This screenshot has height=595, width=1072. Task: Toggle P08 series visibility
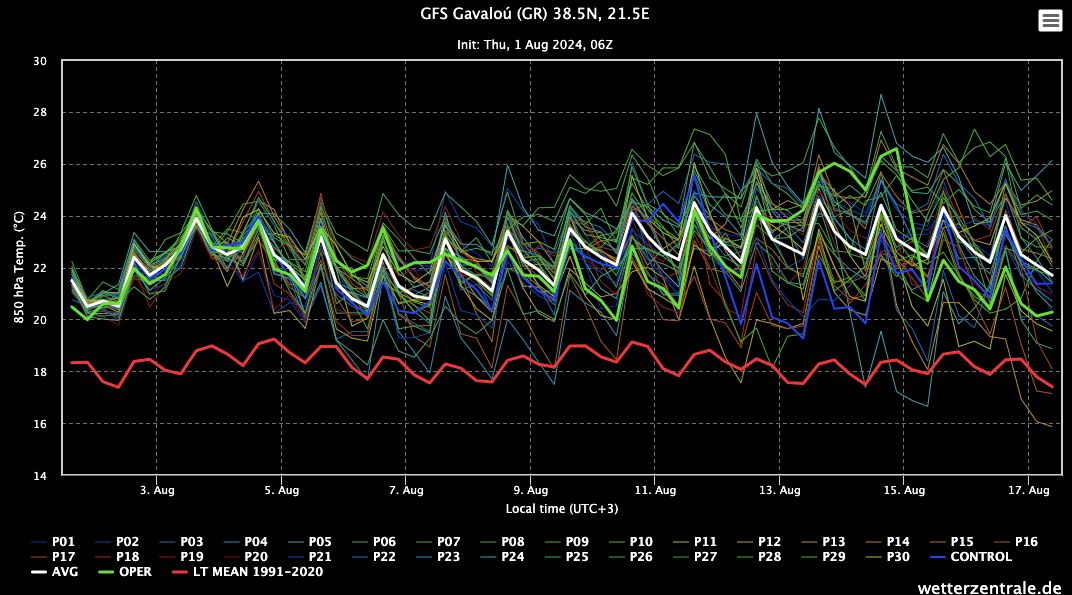pos(512,542)
